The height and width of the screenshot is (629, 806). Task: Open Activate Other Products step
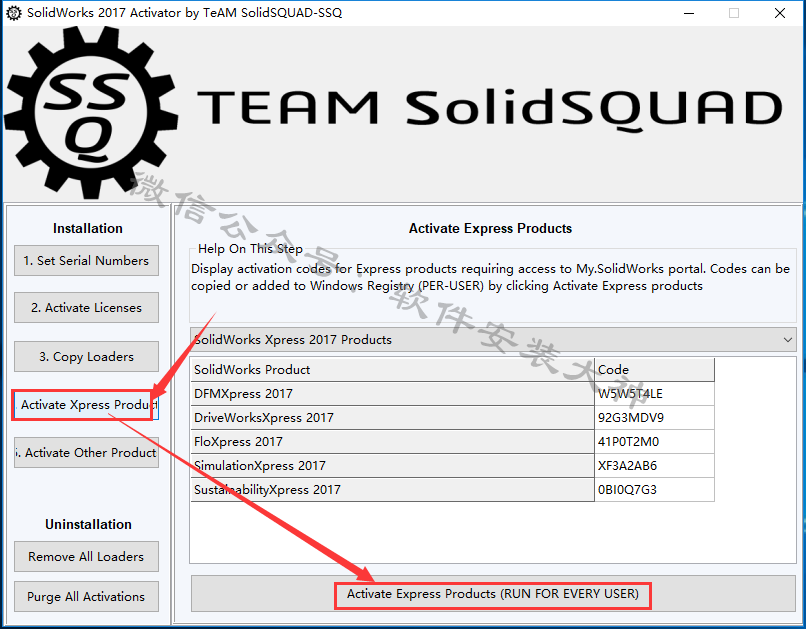[86, 452]
